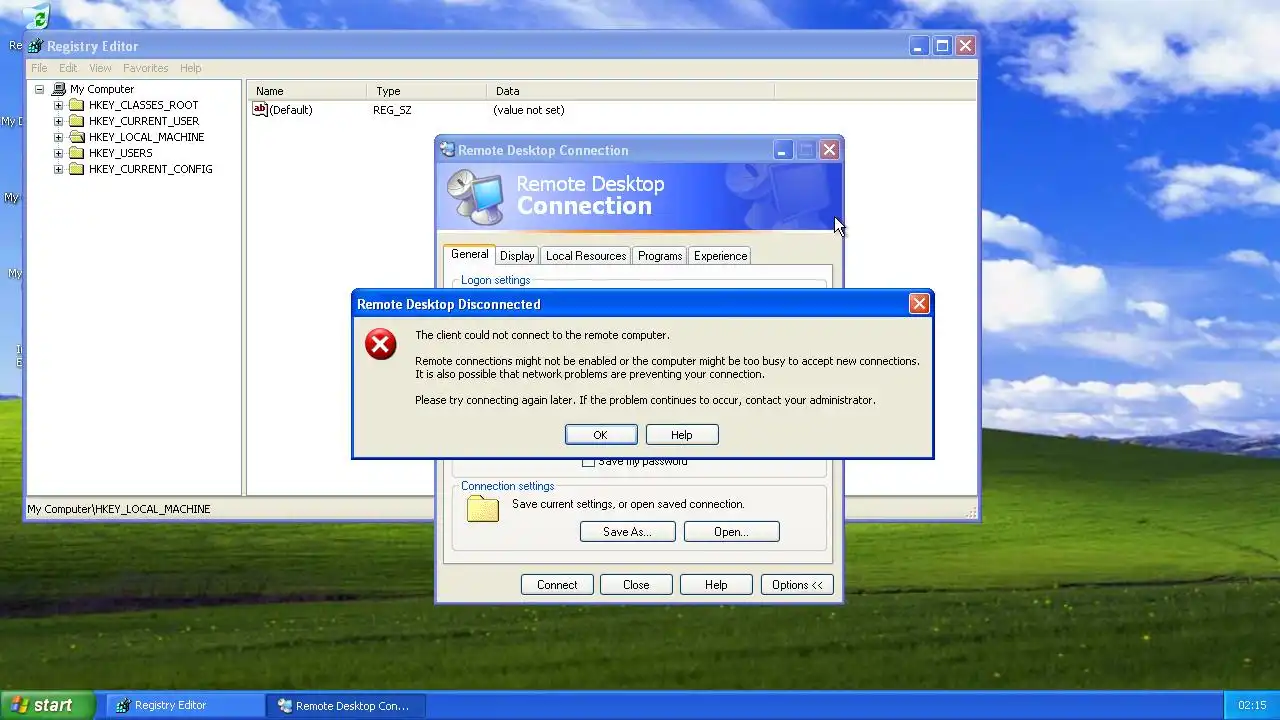This screenshot has height=720, width=1280.
Task: Expand HKEY_LOCAL_MACHINE key
Action: pos(58,137)
